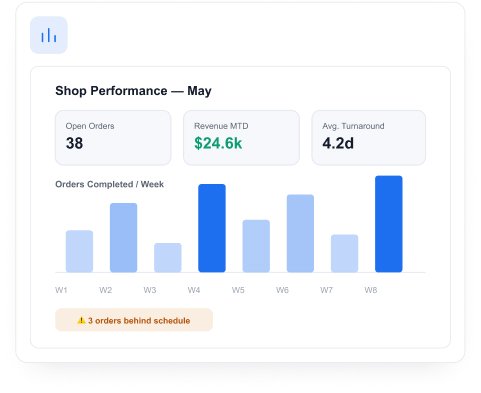Select the dark blue W8 bar
Image resolution: width=481 pixels, height=393 pixels.
pos(389,224)
